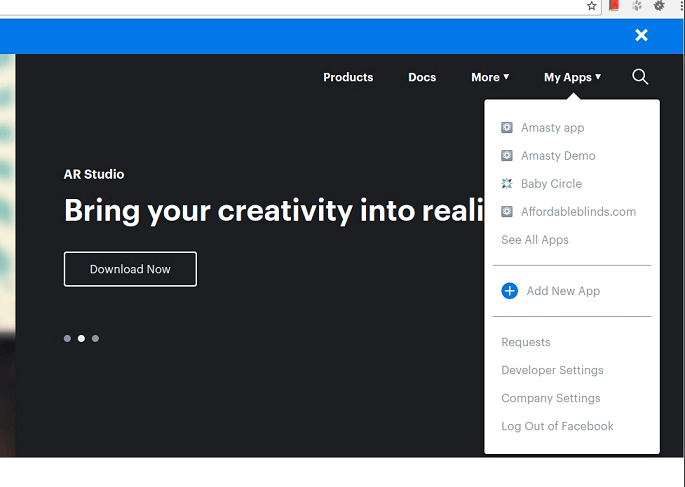Screen dimensions: 685x487
Task: Click the blue plus Add New App icon
Action: tap(509, 291)
